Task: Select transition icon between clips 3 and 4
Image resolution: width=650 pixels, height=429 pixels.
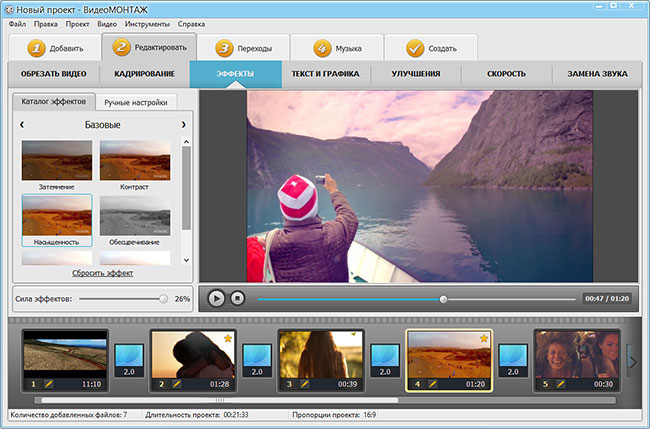Action: point(385,359)
